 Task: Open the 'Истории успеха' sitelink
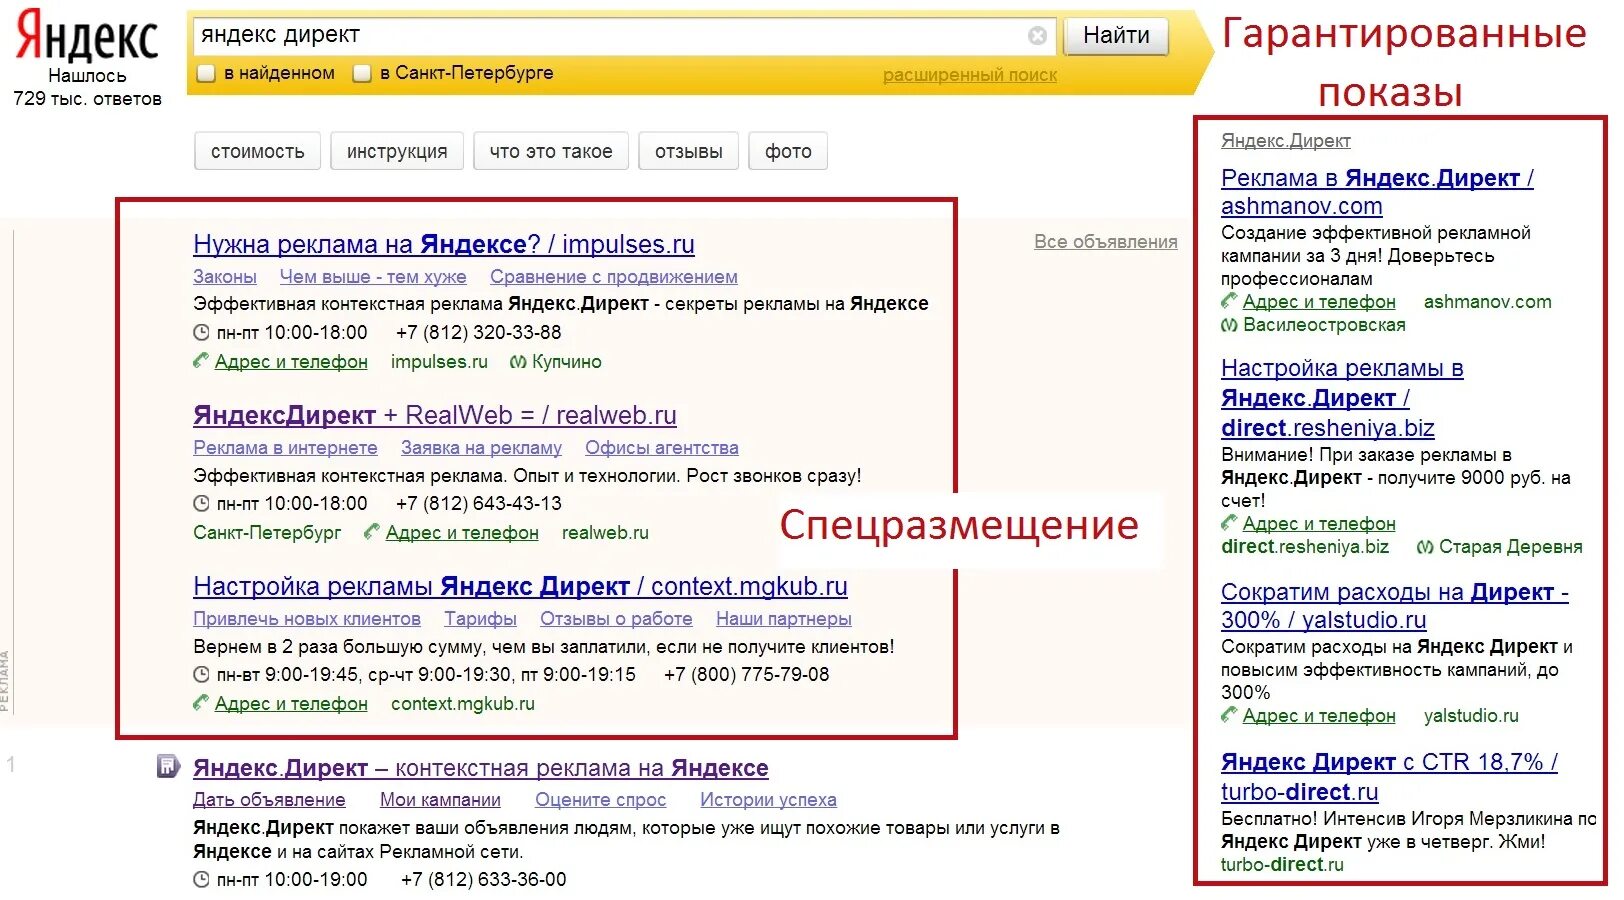click(x=768, y=800)
